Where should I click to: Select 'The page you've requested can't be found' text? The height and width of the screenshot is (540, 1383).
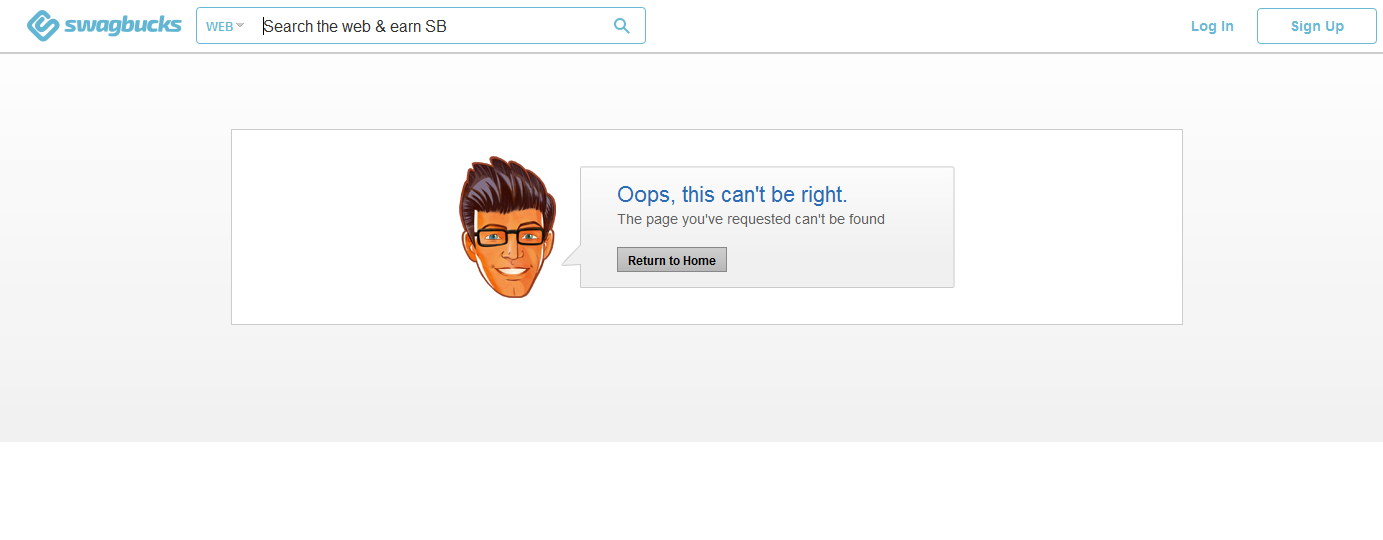pos(751,219)
